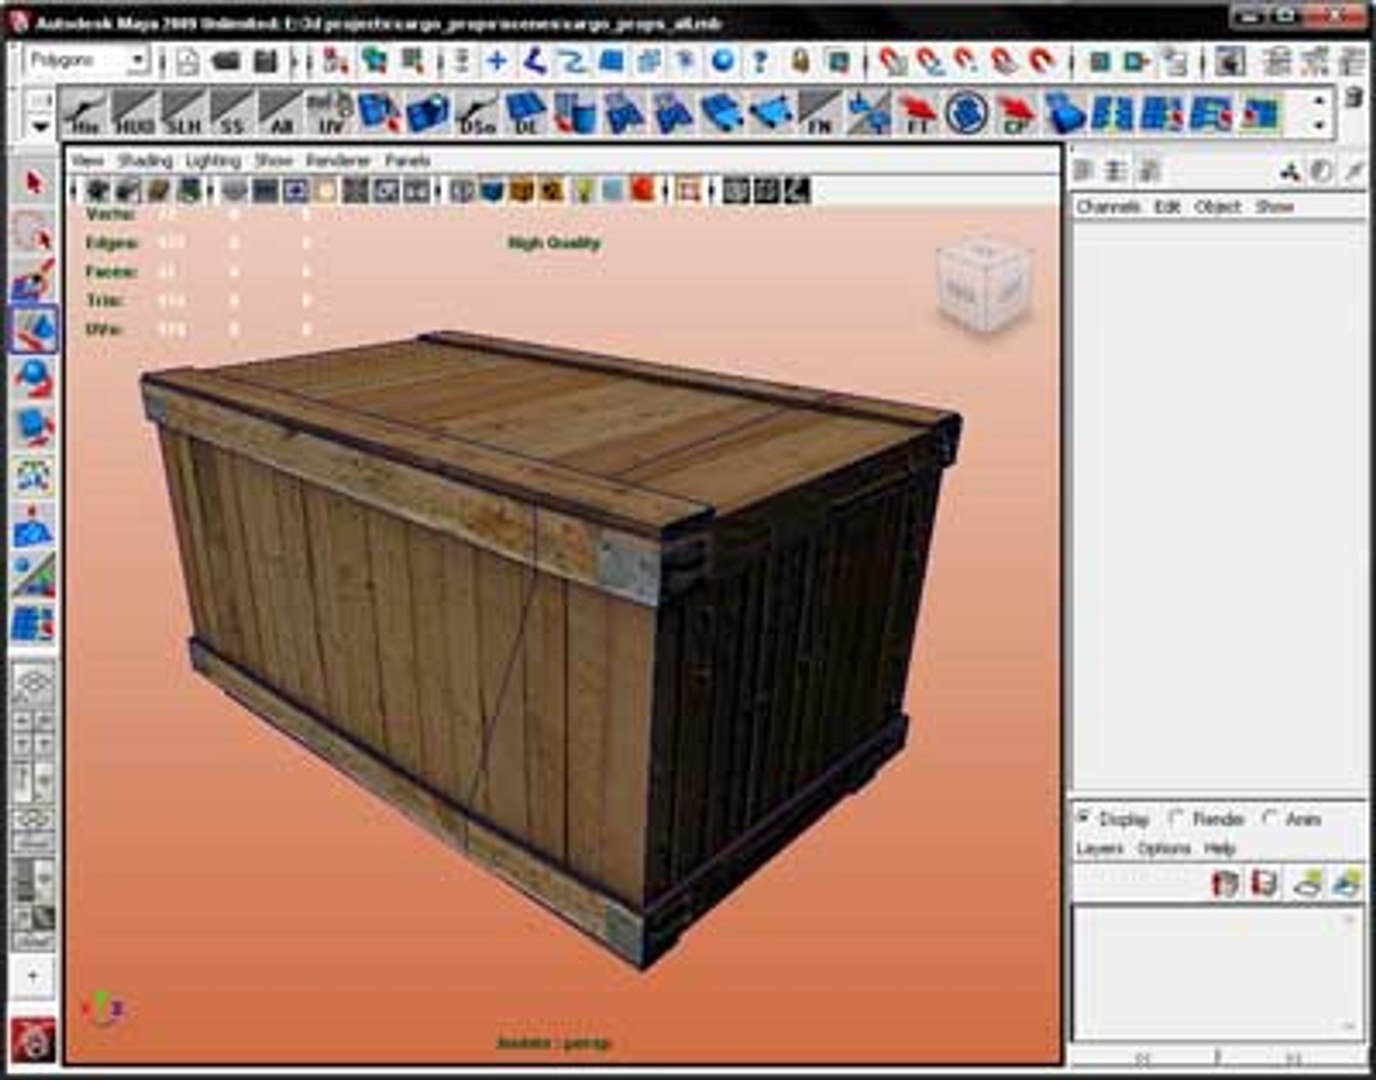
Task: Click the circled blue shelf icon
Action: point(966,112)
